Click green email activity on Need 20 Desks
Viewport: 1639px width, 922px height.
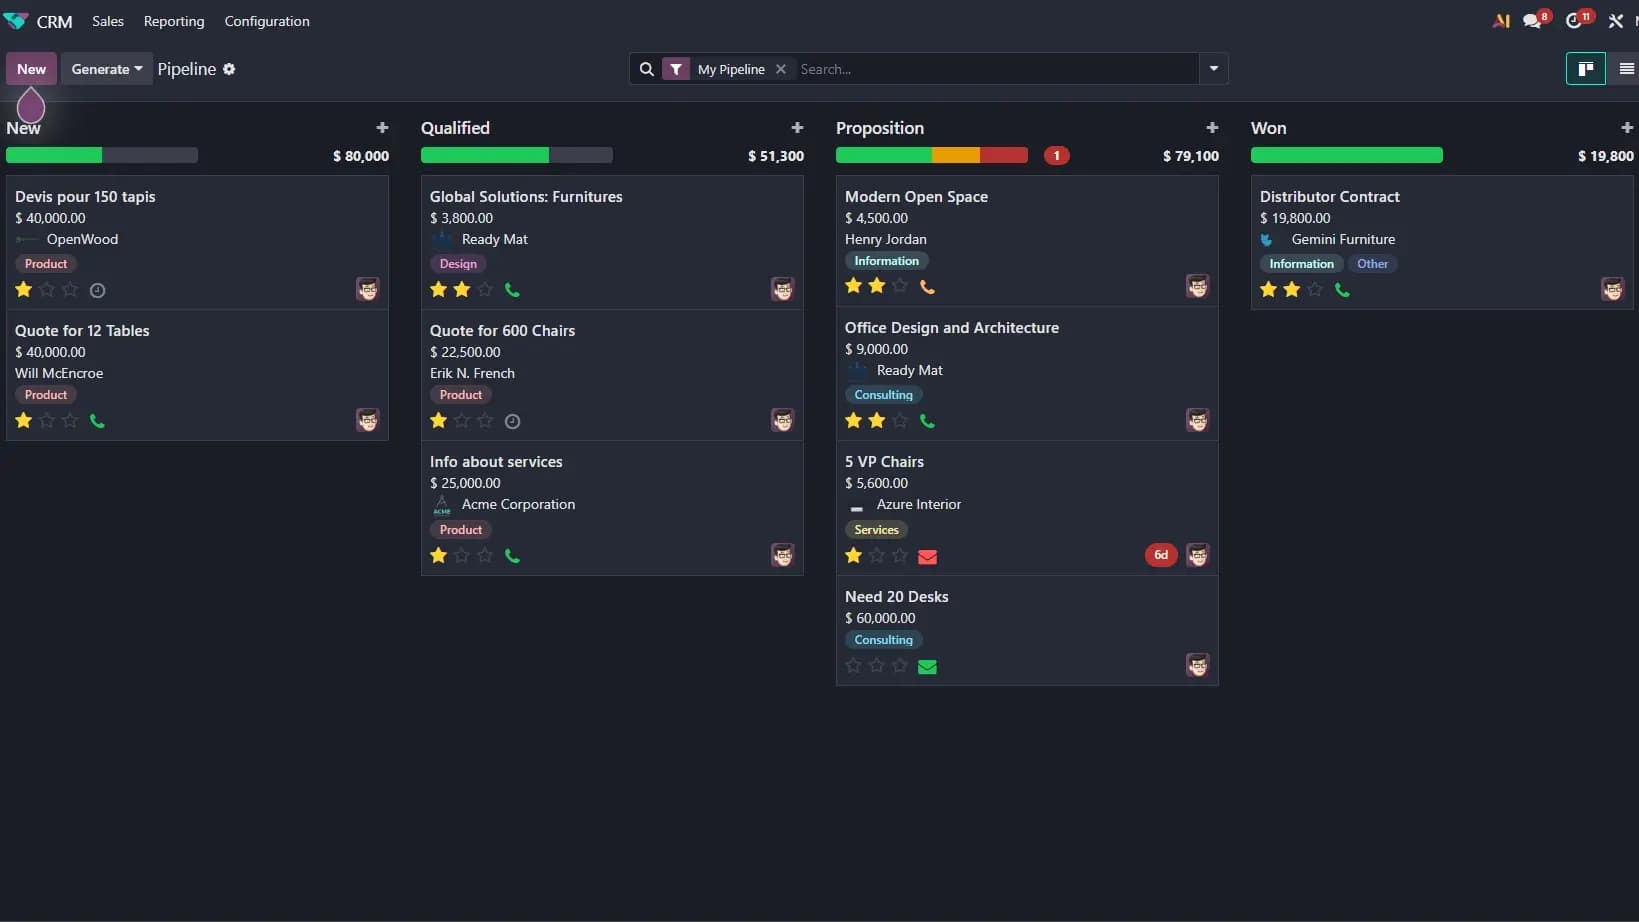(927, 667)
